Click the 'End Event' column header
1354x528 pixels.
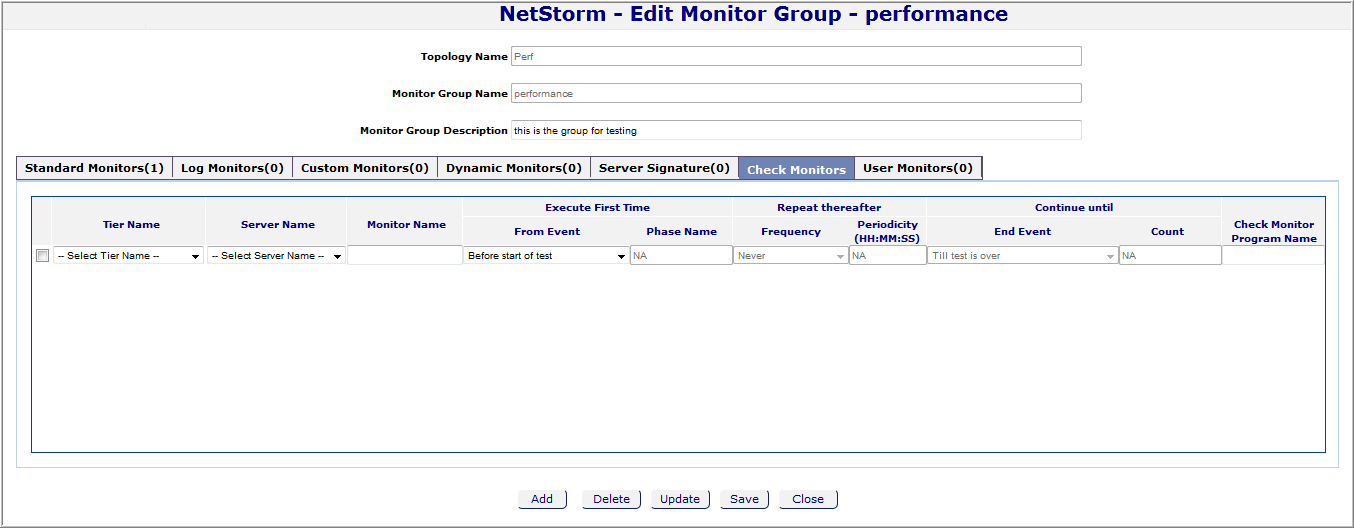pyautogui.click(x=1022, y=231)
